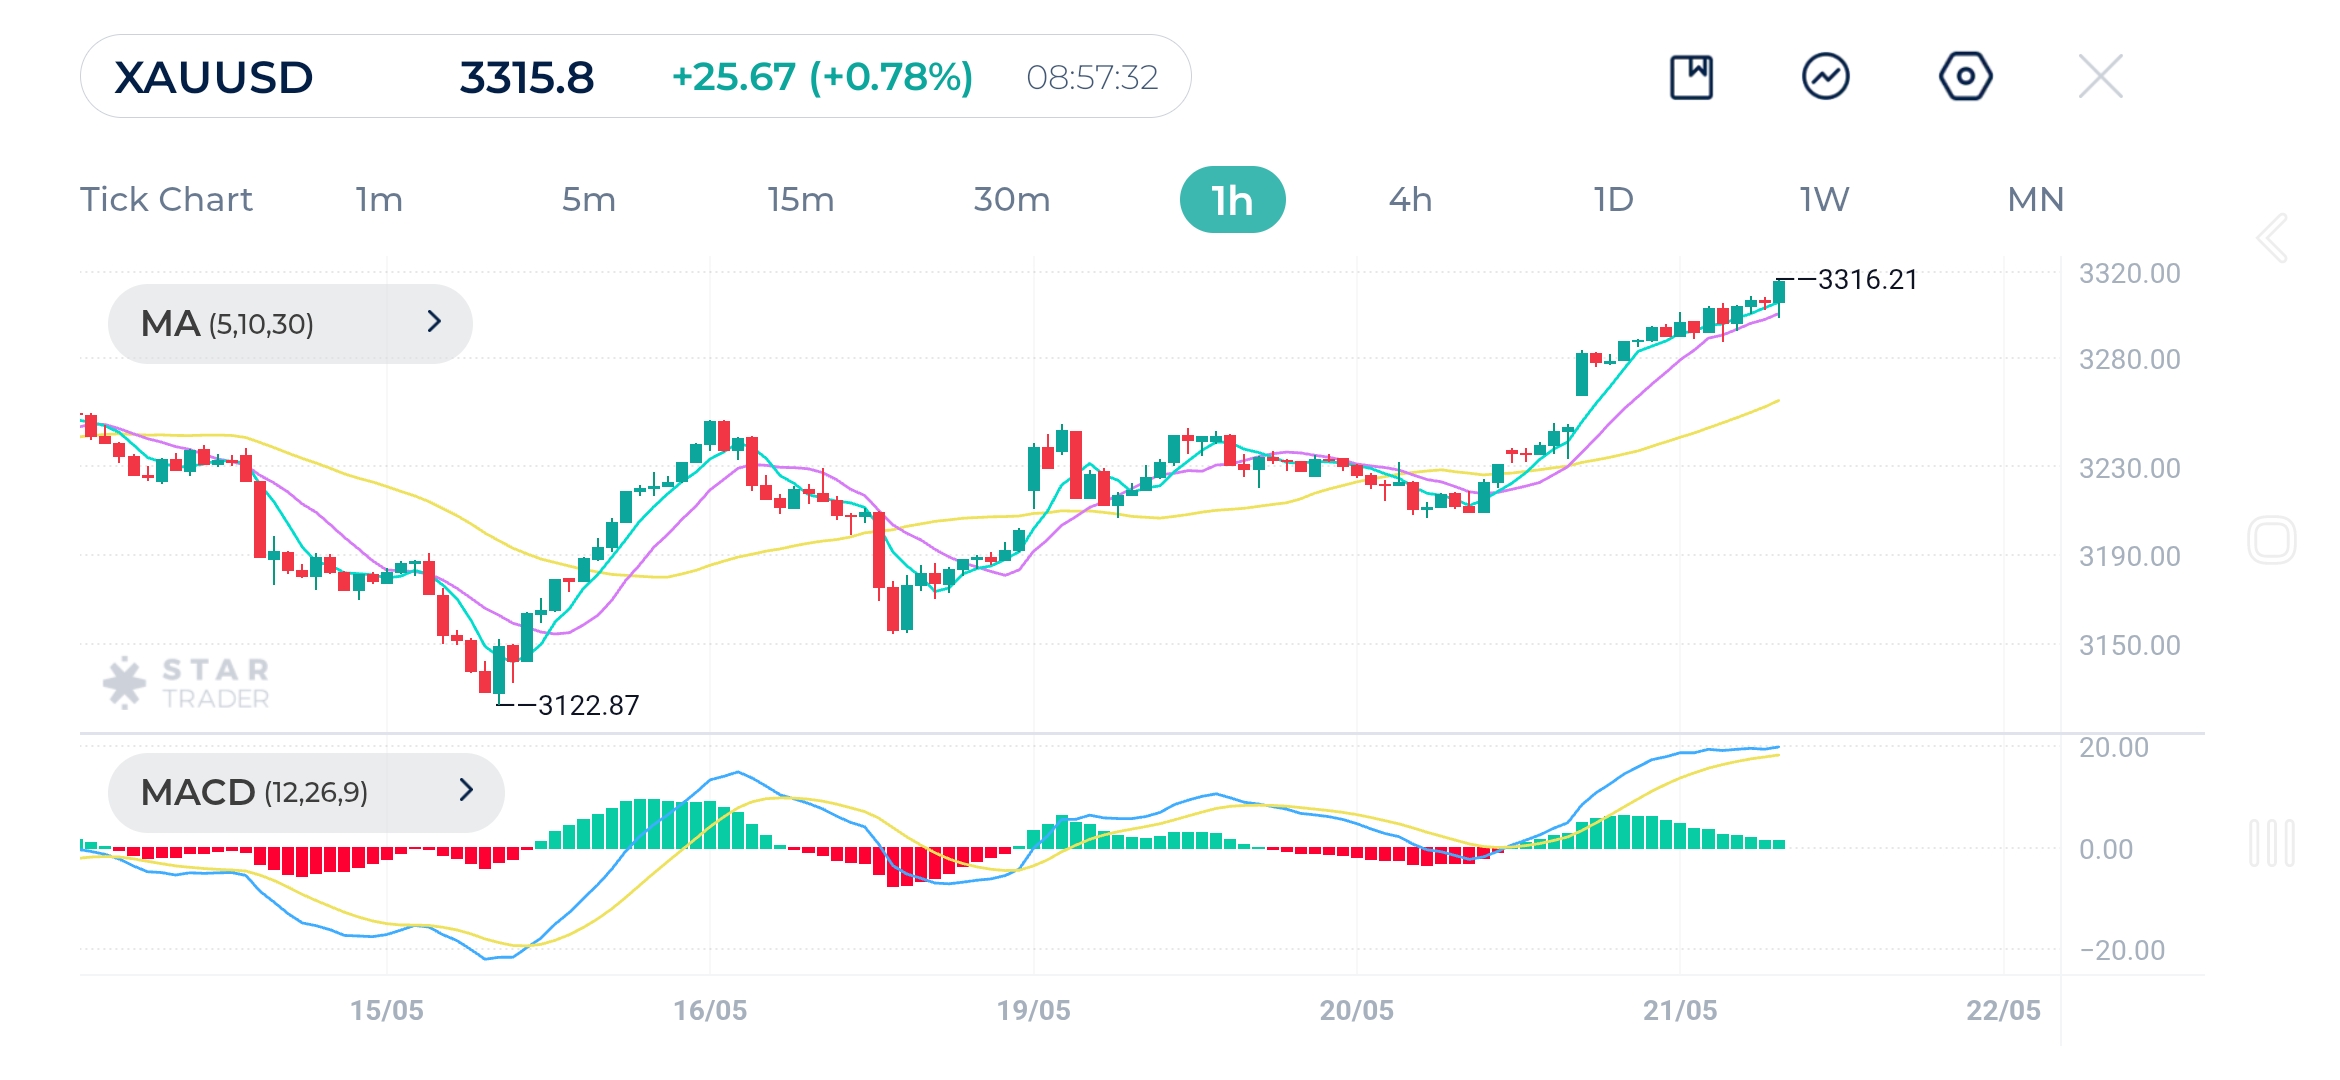Screen dimensions: 2340x1080
Task: Select the 5m timeframe
Action: (x=590, y=199)
